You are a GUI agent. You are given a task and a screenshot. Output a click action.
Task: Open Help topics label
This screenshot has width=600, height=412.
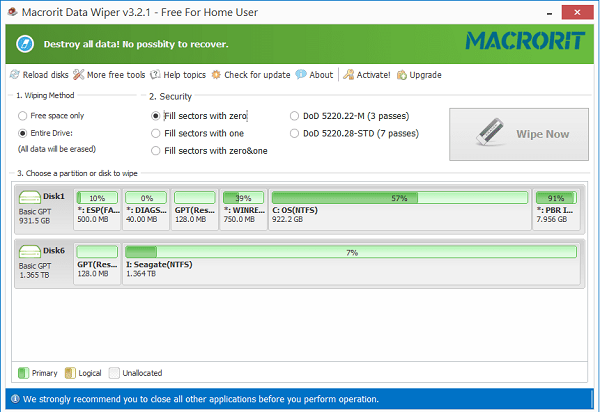click(184, 75)
